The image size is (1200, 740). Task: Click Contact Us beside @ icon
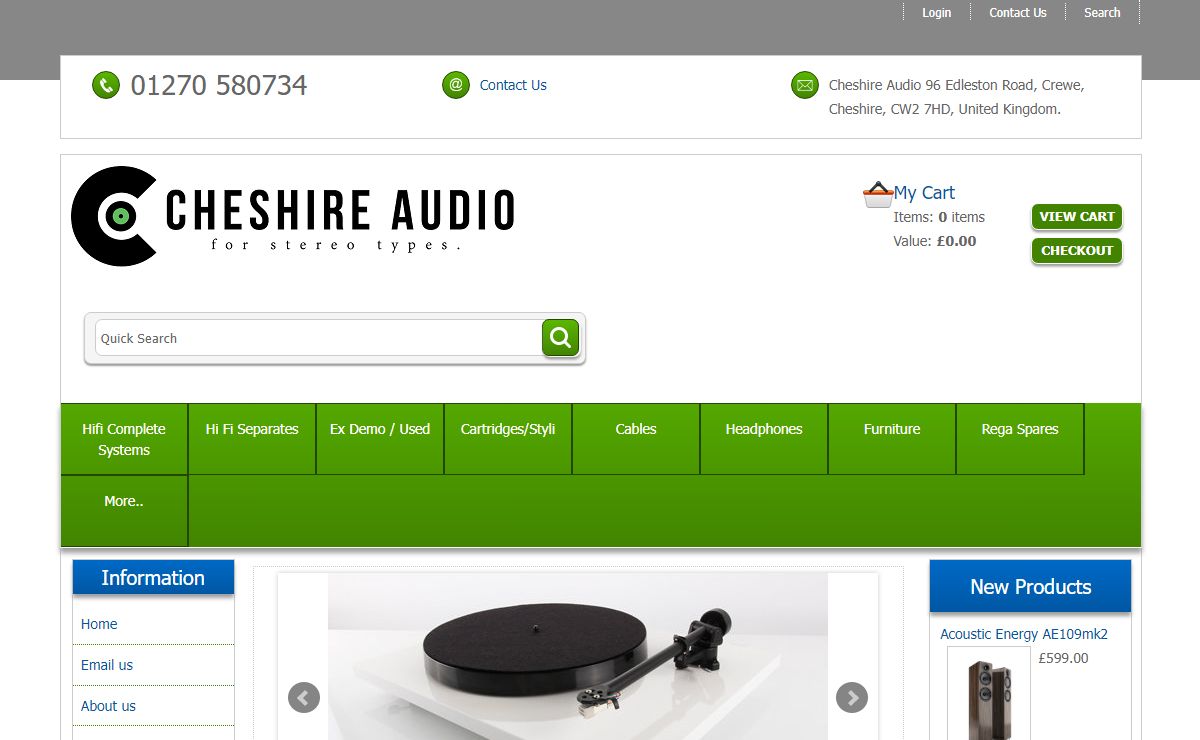pos(513,85)
